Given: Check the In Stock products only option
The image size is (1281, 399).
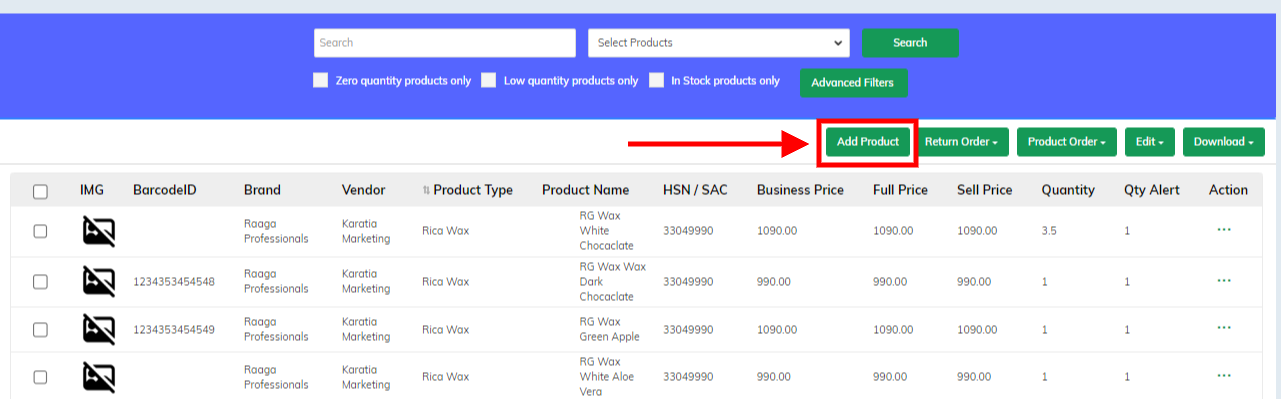Looking at the screenshot, I should pos(656,80).
